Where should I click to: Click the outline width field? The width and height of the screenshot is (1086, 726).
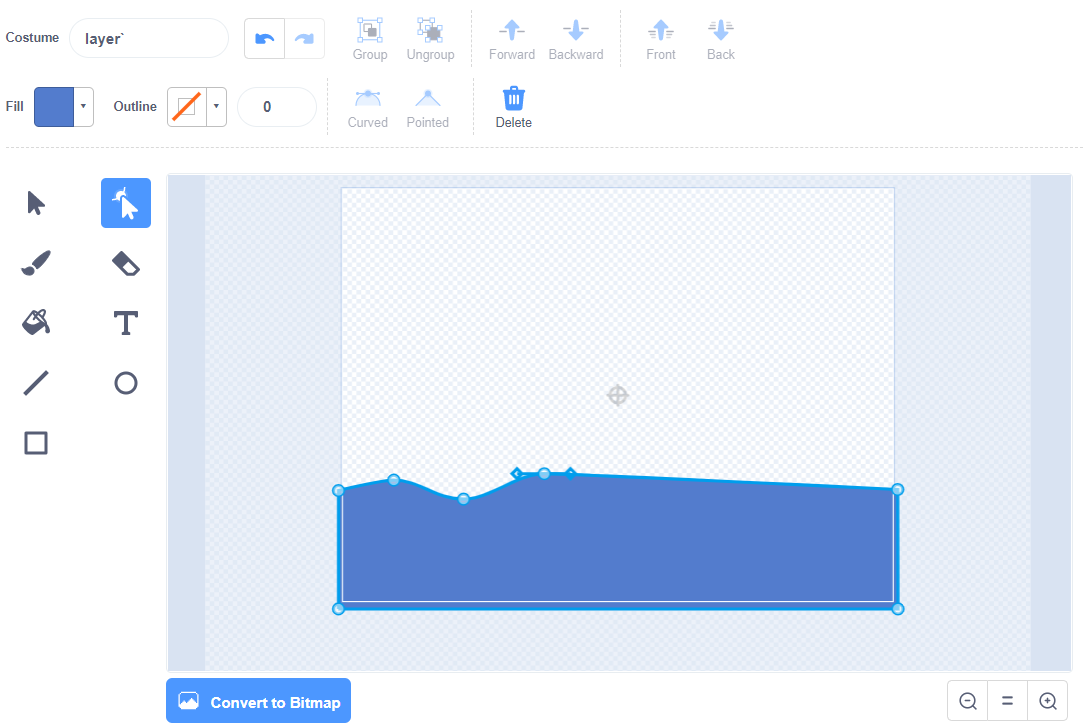pyautogui.click(x=277, y=107)
